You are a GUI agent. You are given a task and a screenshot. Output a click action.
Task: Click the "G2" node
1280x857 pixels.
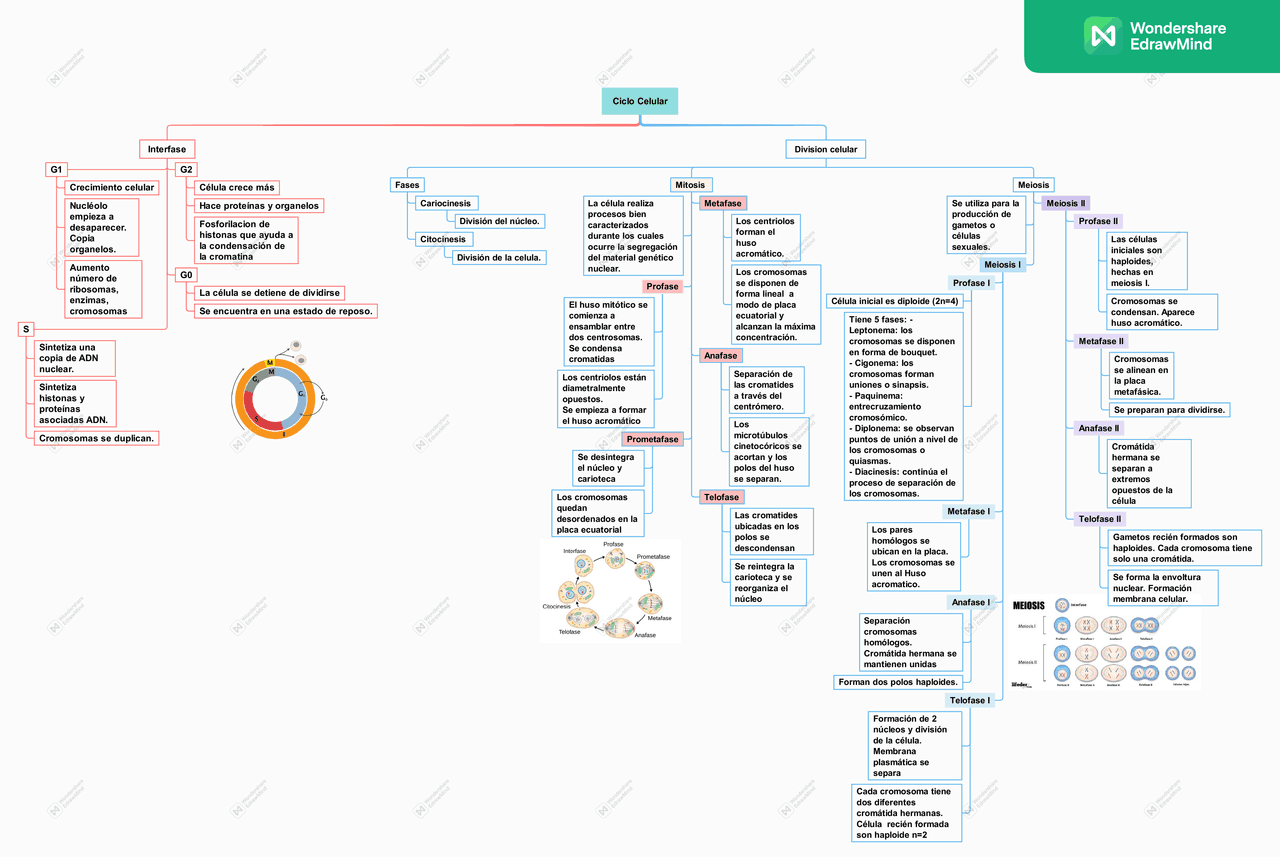coord(186,170)
